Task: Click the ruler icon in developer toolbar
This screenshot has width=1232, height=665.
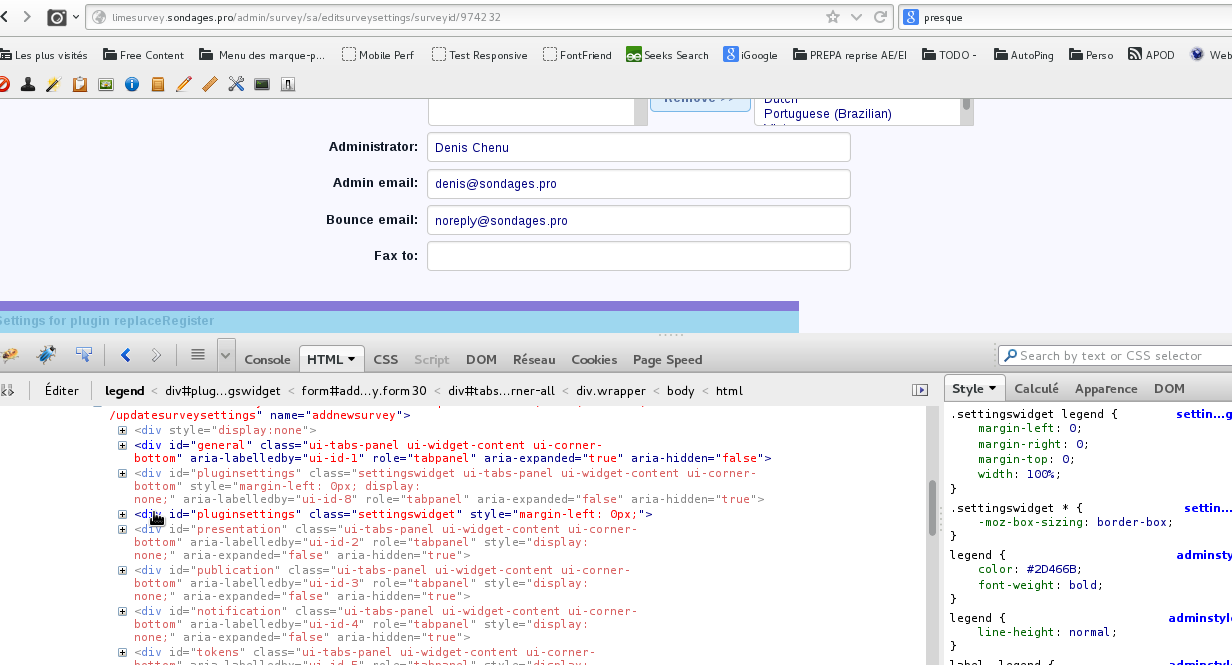Action: point(209,85)
